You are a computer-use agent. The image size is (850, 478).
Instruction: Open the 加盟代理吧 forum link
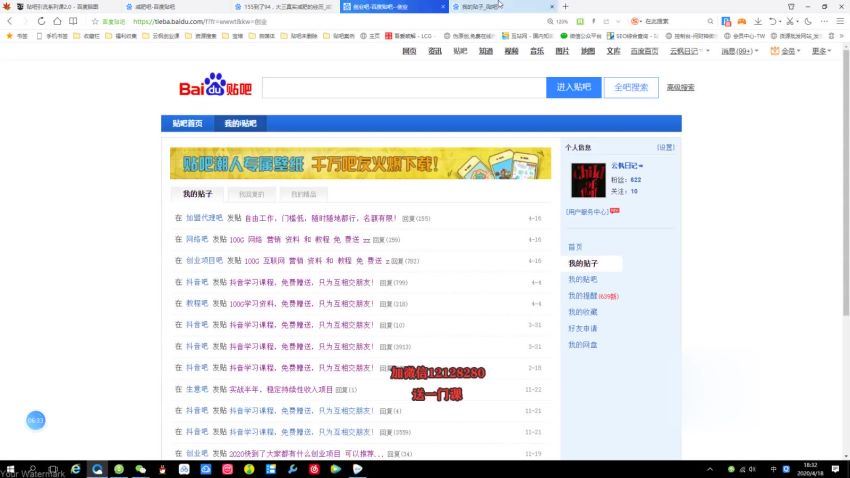(x=204, y=218)
